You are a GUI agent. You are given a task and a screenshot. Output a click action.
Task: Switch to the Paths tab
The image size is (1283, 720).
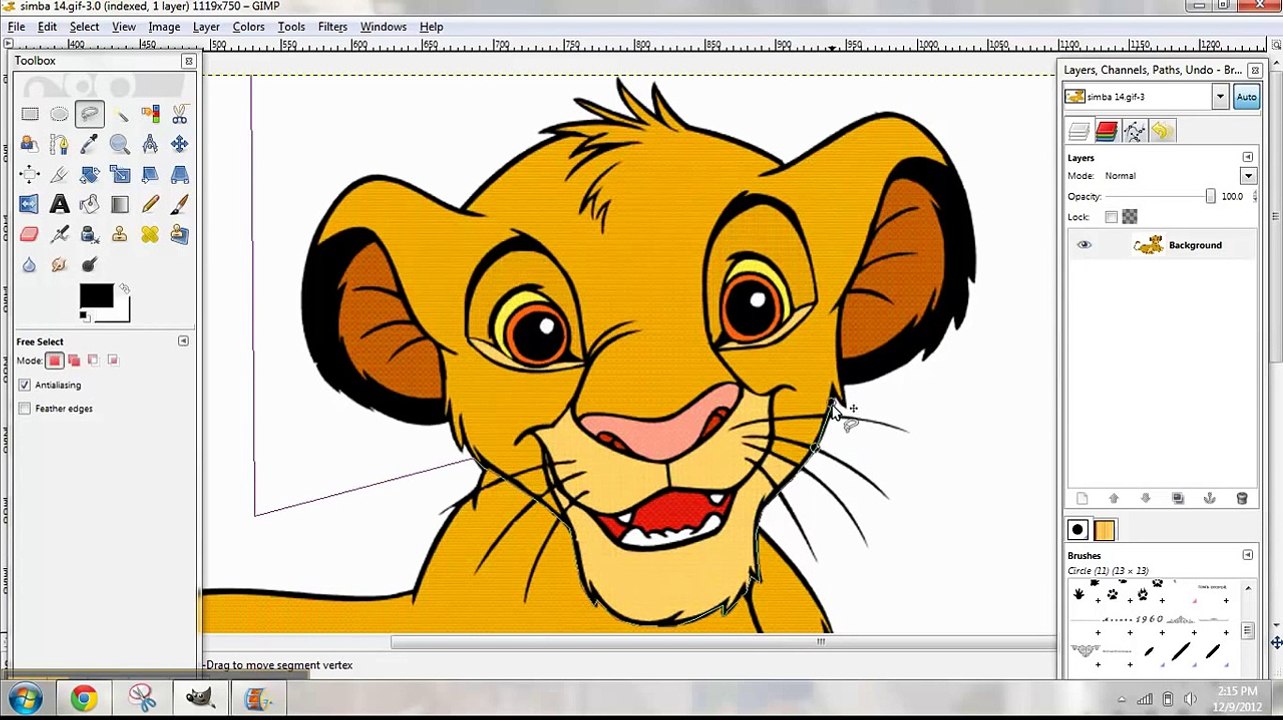(x=1134, y=131)
